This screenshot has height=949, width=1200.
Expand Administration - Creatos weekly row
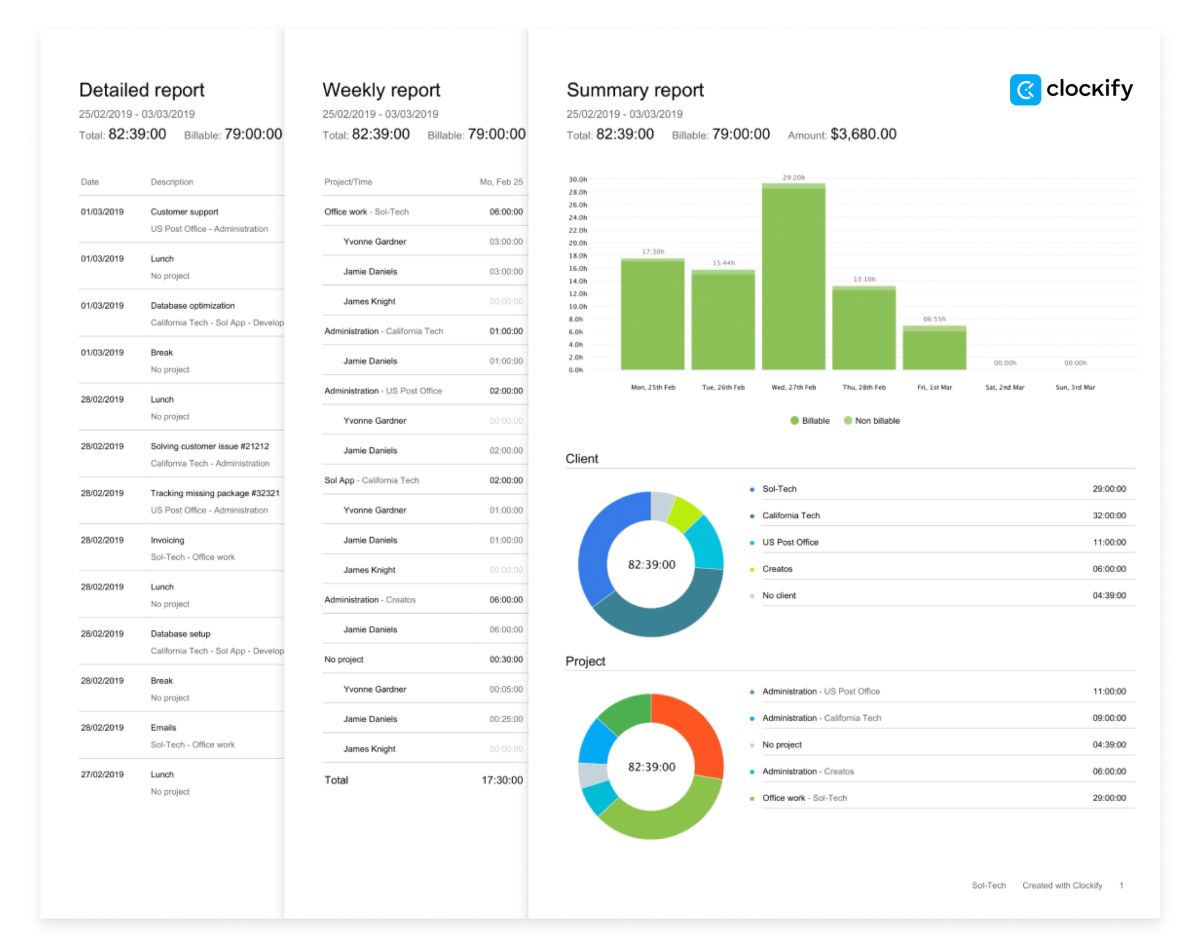click(x=369, y=600)
